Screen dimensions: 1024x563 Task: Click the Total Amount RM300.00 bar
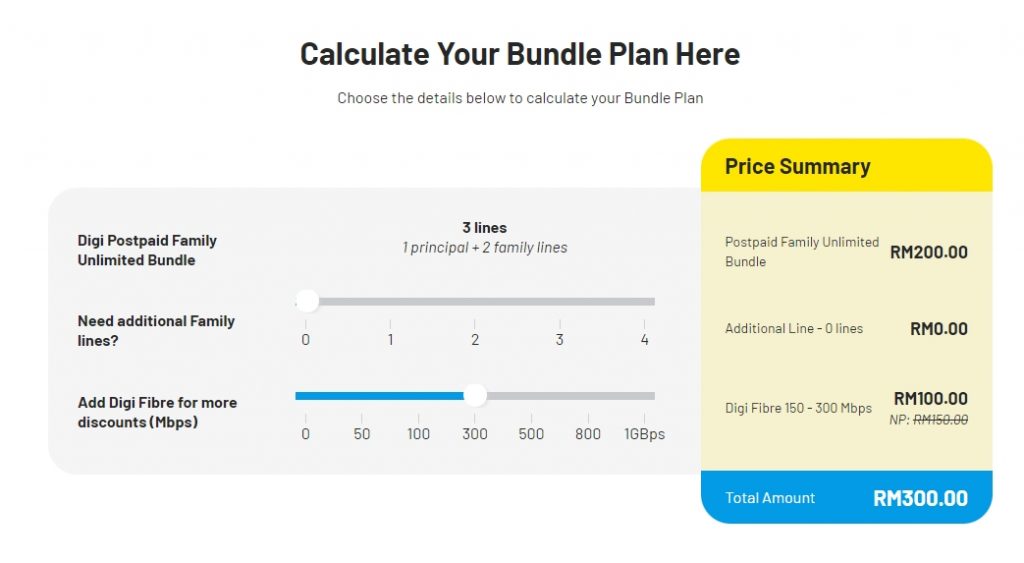tap(846, 497)
